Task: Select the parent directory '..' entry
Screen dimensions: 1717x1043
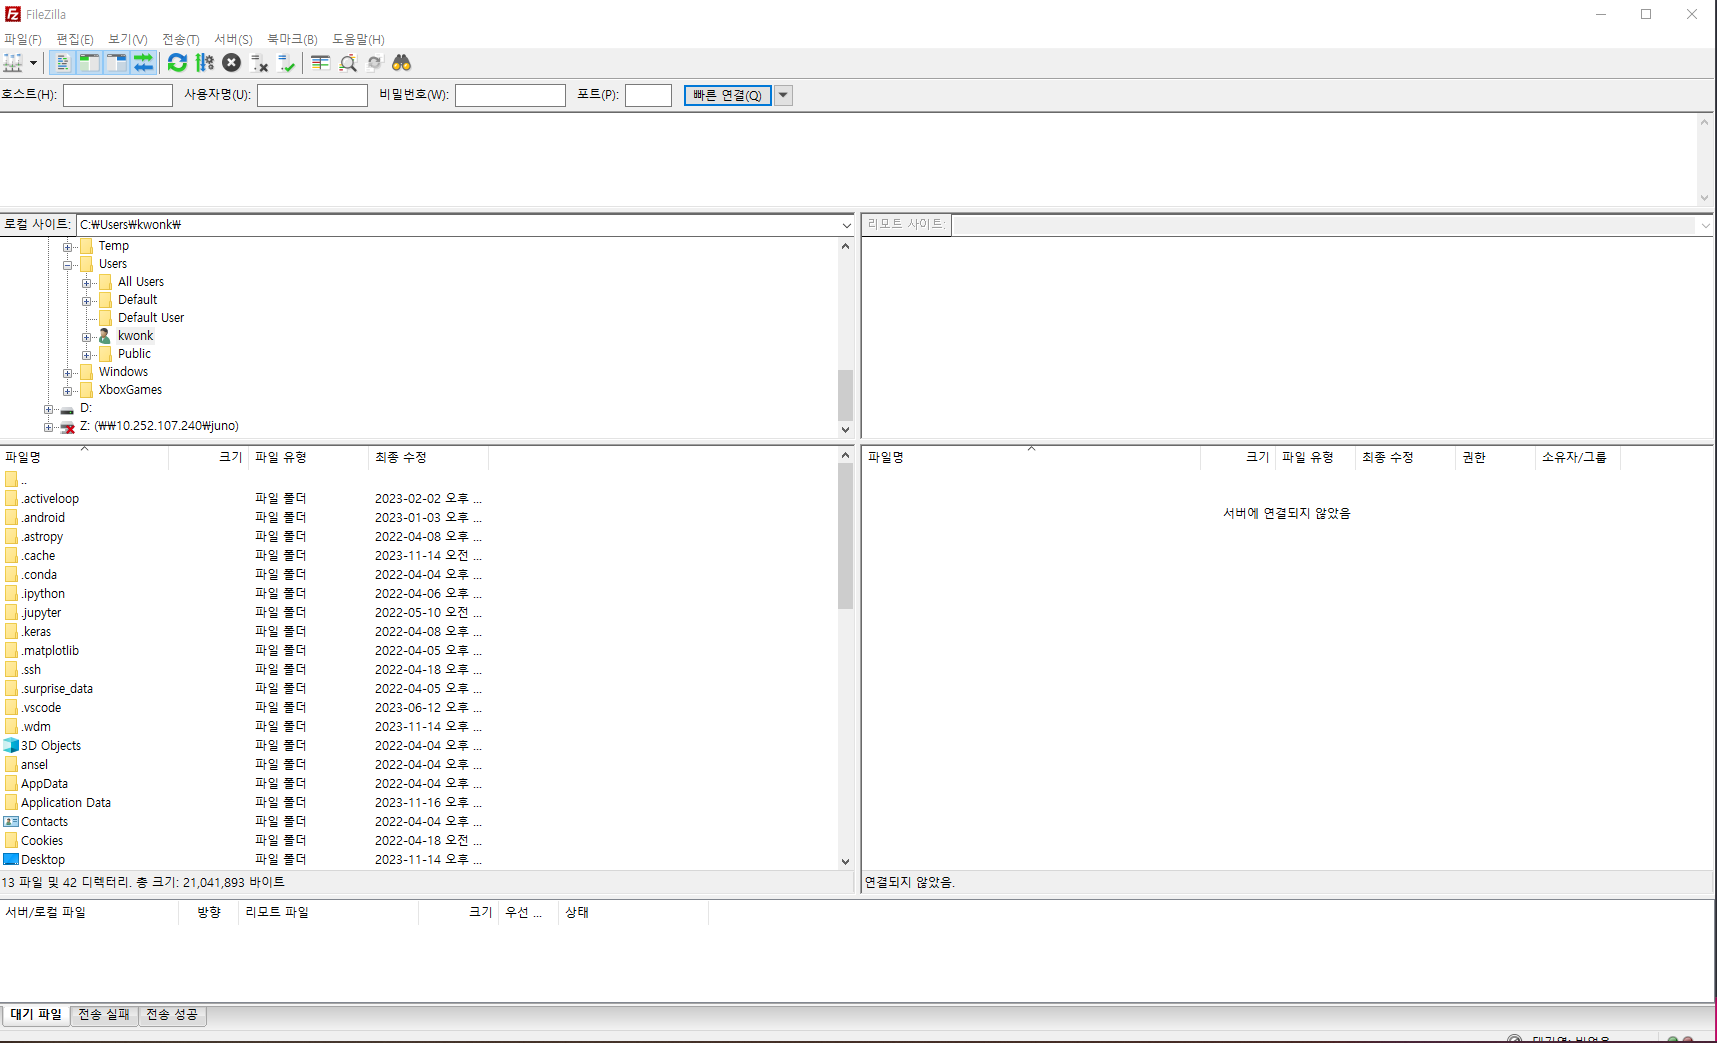Action: 16,479
